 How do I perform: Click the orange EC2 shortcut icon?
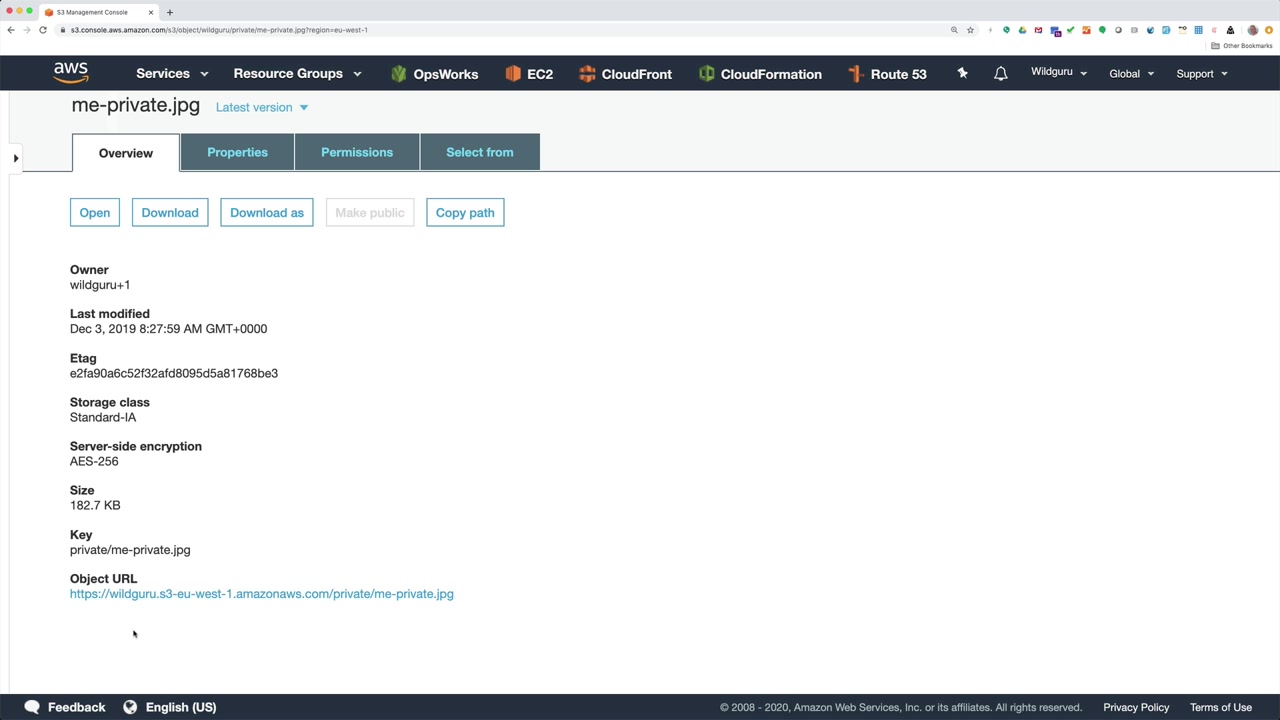point(513,74)
